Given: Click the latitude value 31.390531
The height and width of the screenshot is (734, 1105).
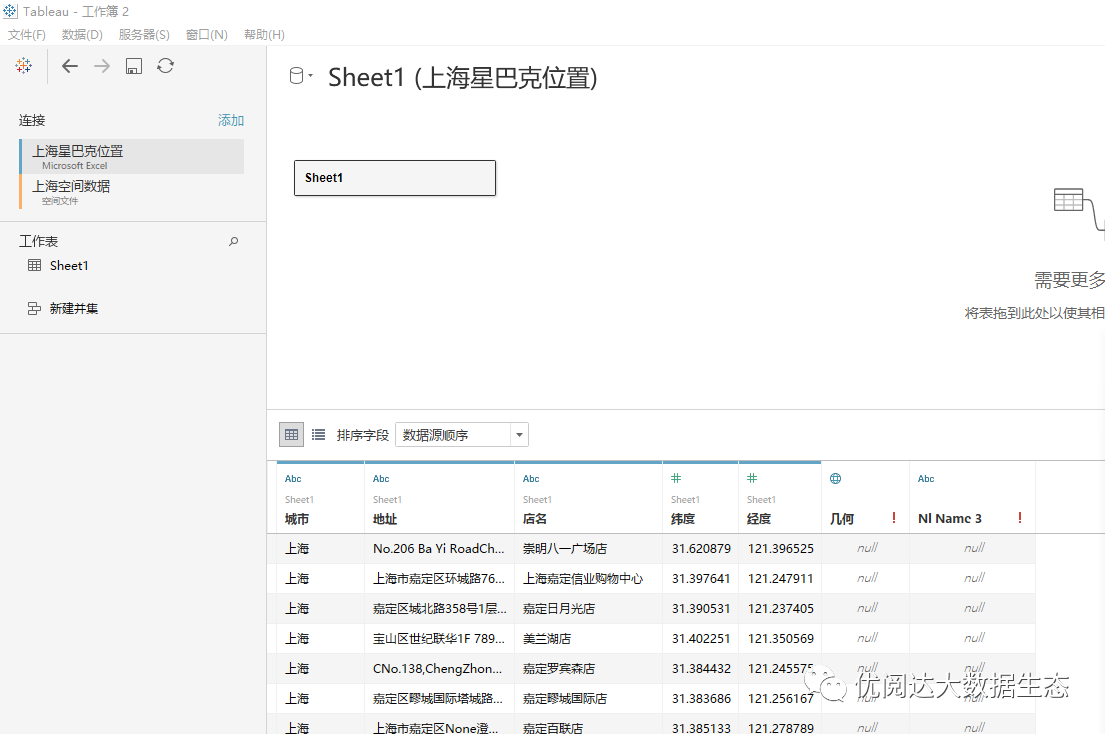Looking at the screenshot, I should (x=701, y=609).
